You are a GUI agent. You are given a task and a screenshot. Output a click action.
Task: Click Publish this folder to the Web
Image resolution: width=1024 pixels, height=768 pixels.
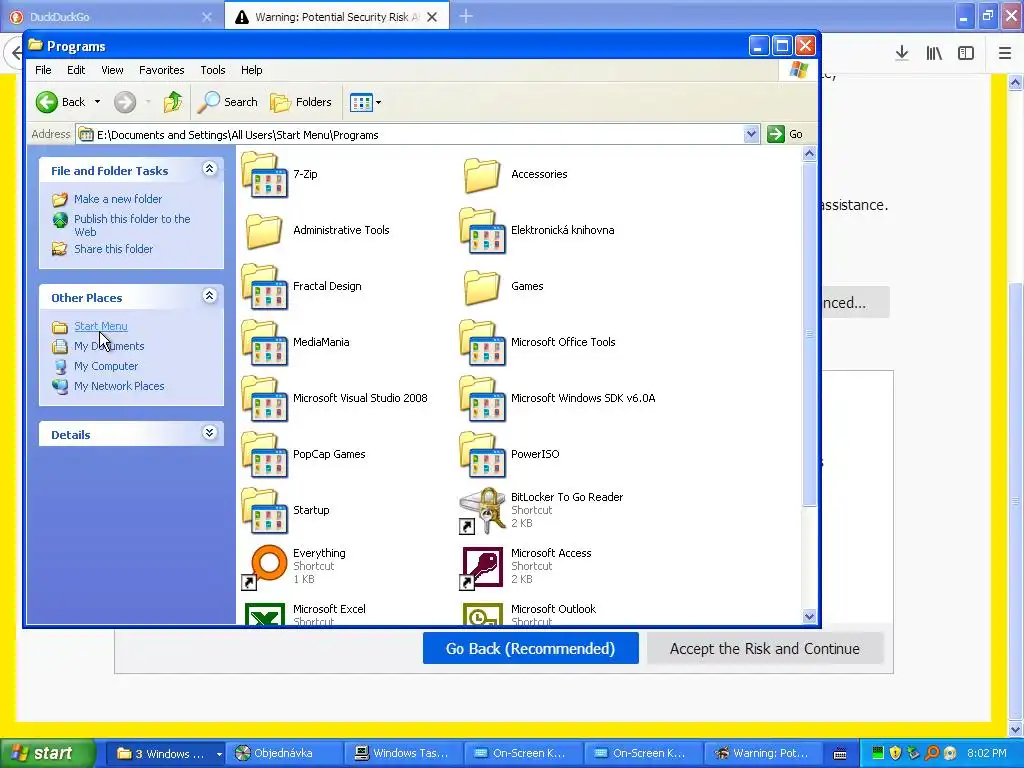coord(132,225)
